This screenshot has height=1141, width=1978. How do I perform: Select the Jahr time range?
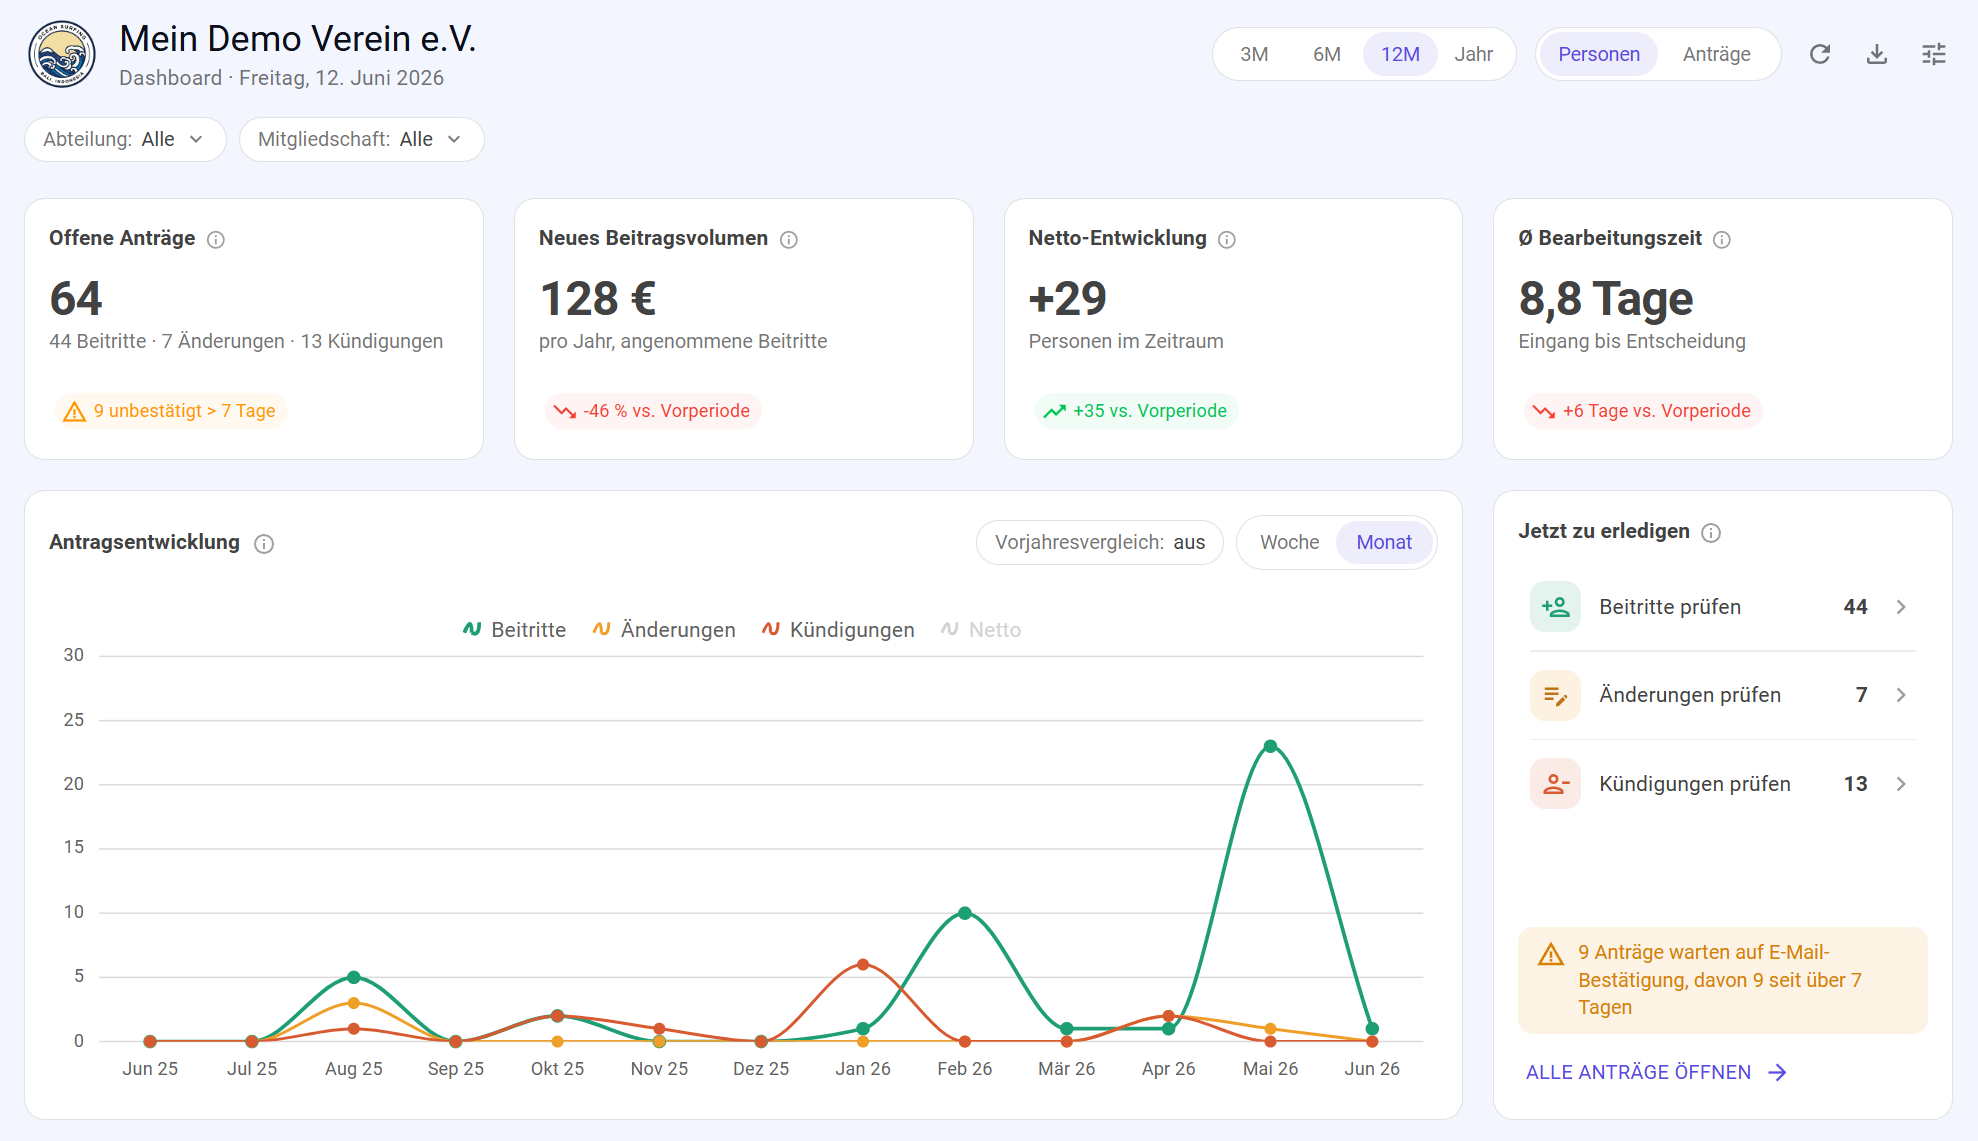(x=1473, y=54)
